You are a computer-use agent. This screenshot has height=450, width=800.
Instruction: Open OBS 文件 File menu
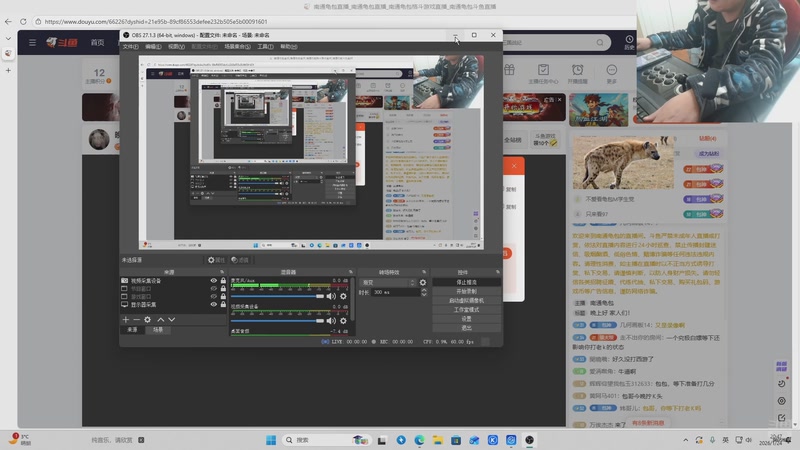(x=130, y=46)
